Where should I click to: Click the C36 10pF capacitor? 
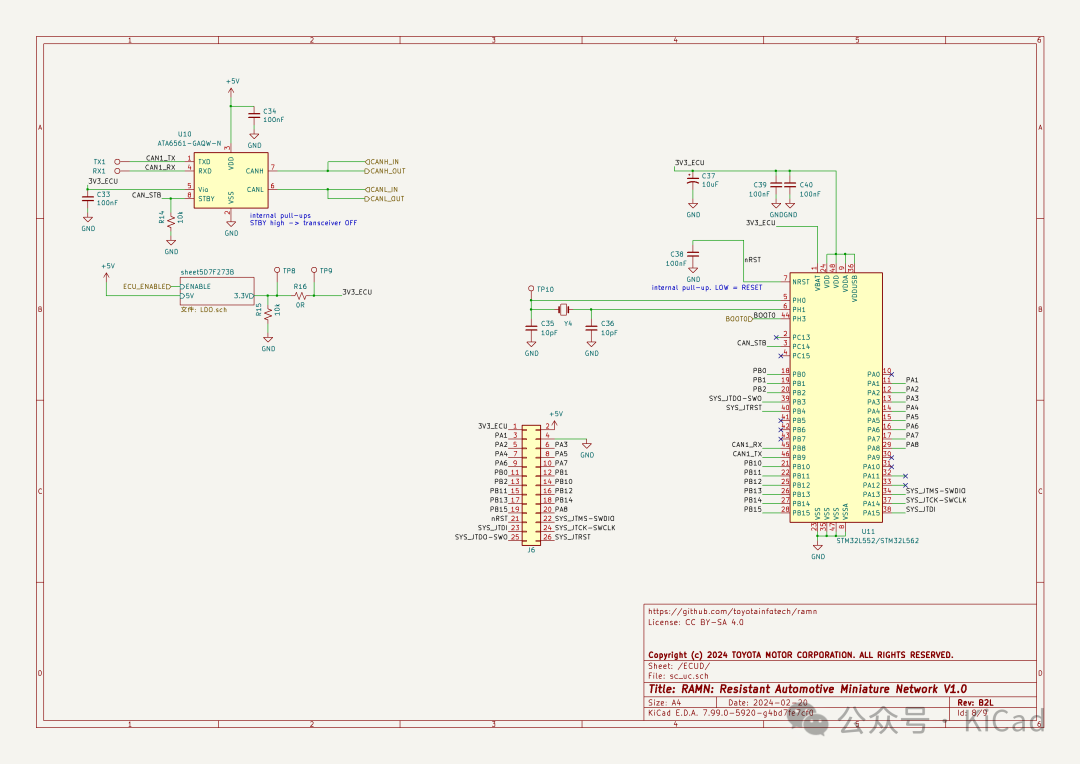(591, 329)
